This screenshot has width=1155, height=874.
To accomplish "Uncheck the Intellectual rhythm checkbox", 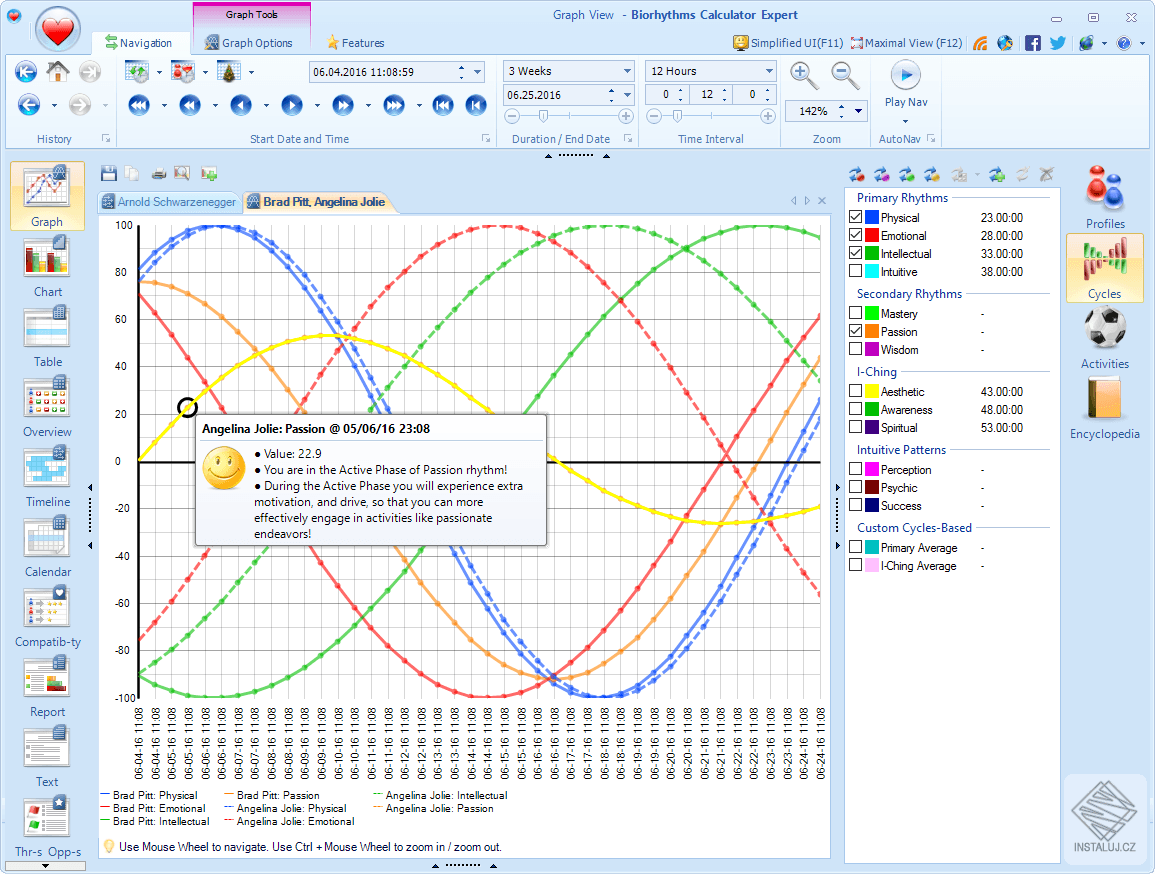I will (855, 253).
